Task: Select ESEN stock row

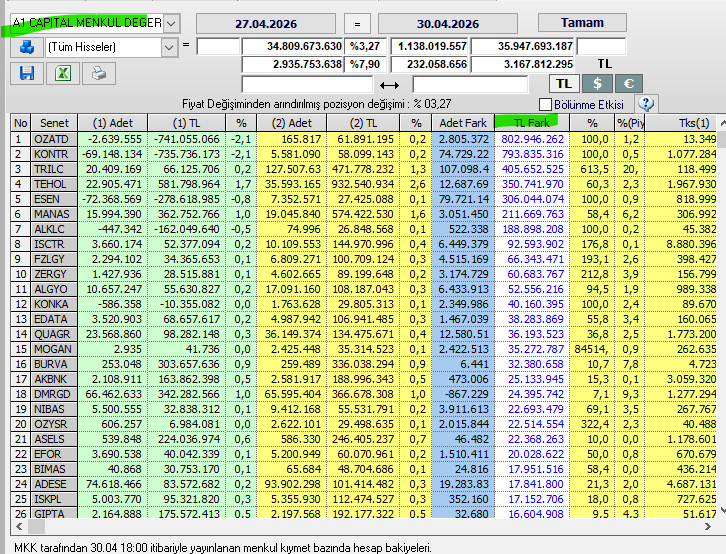Action: tap(363, 199)
